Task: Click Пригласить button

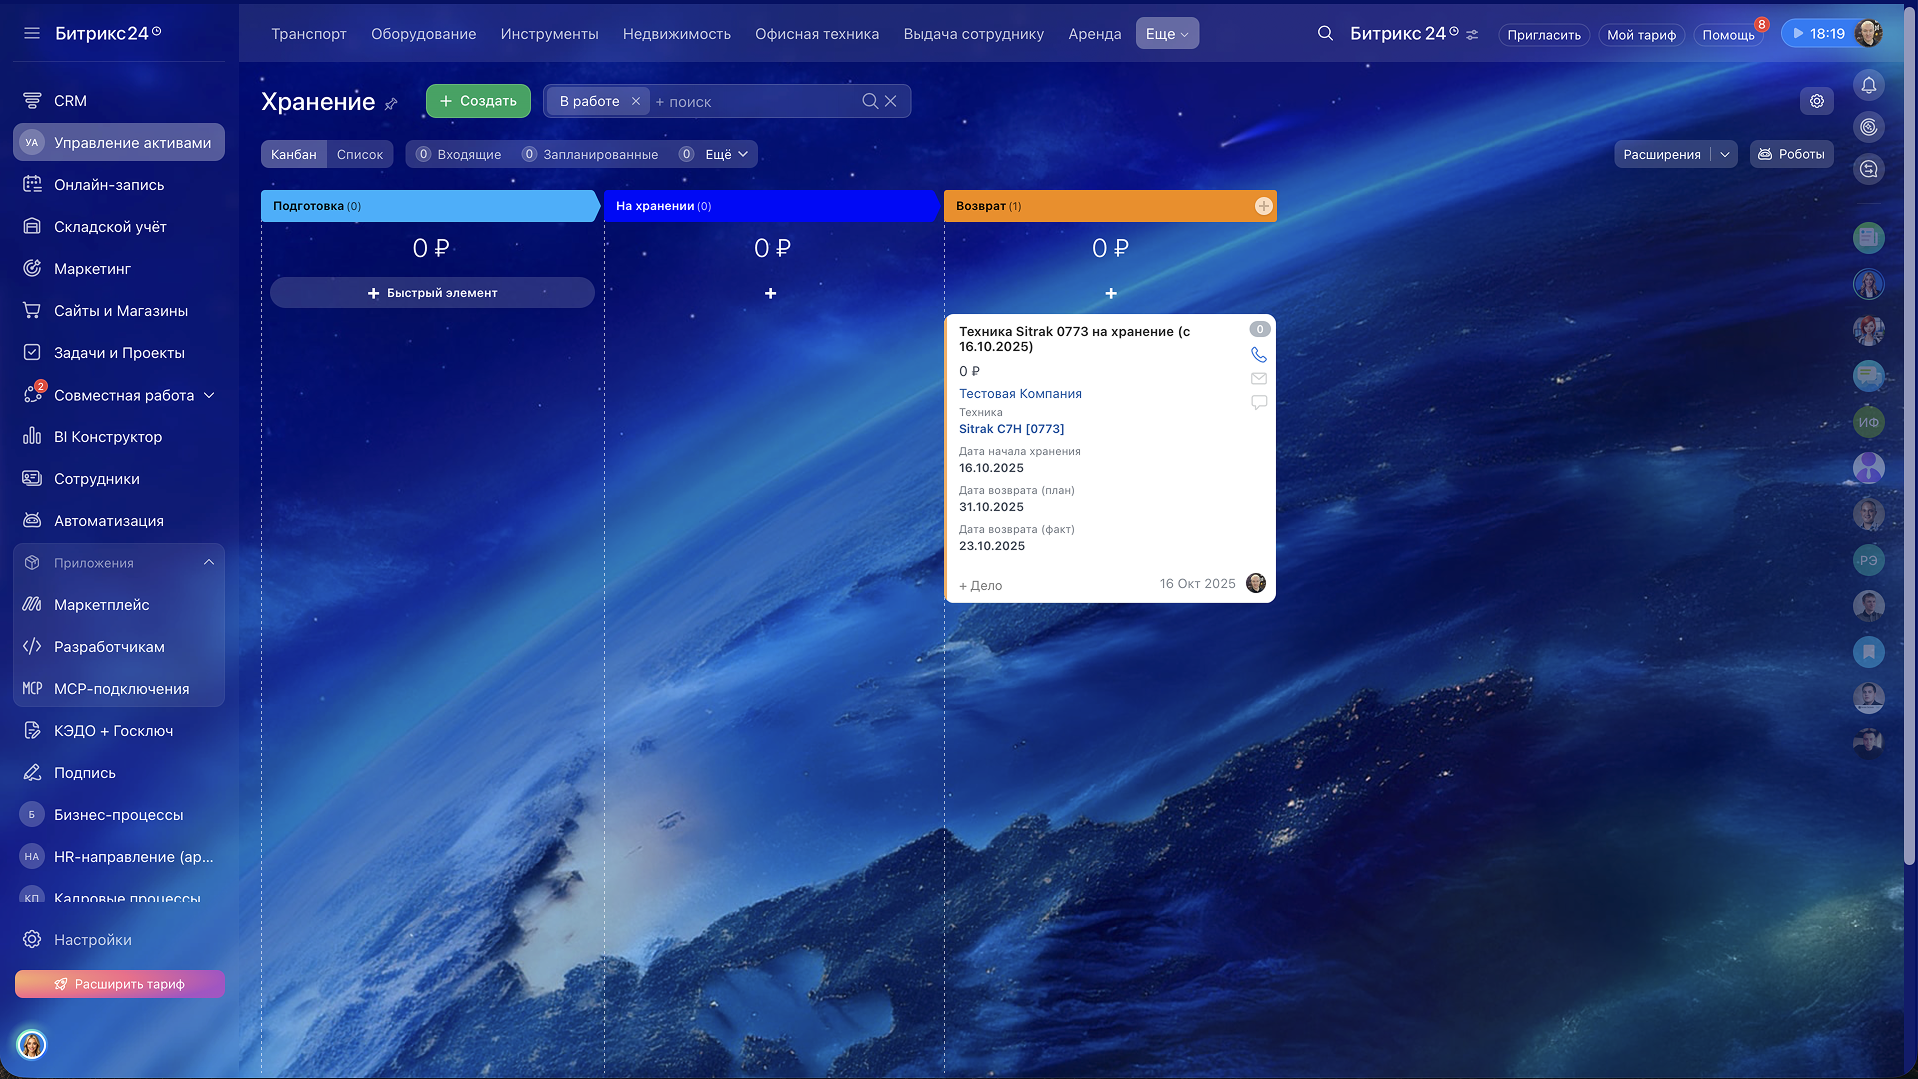Action: pos(1544,35)
